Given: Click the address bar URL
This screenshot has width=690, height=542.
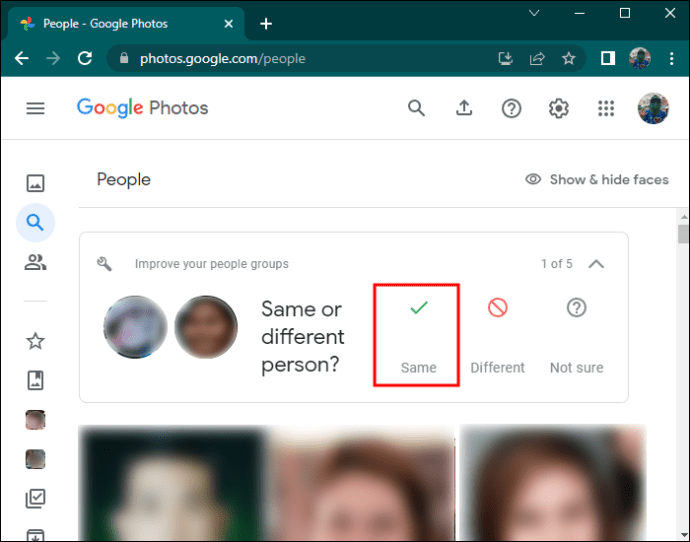Looking at the screenshot, I should click(222, 59).
